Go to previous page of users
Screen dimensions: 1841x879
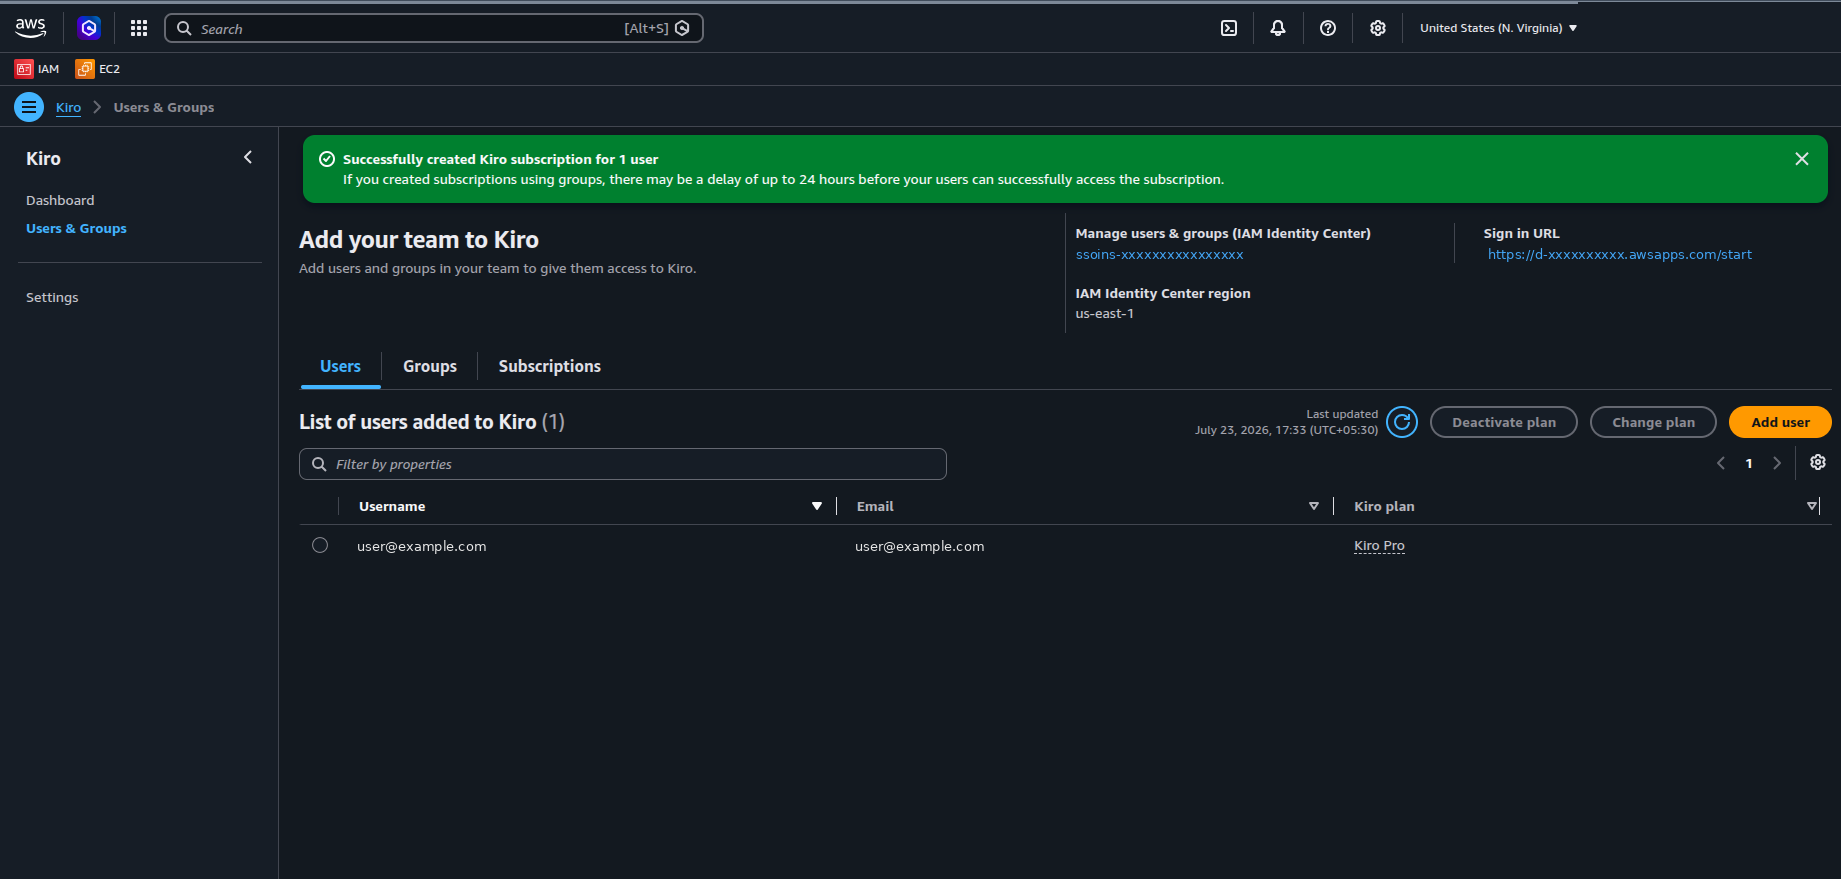coord(1721,463)
